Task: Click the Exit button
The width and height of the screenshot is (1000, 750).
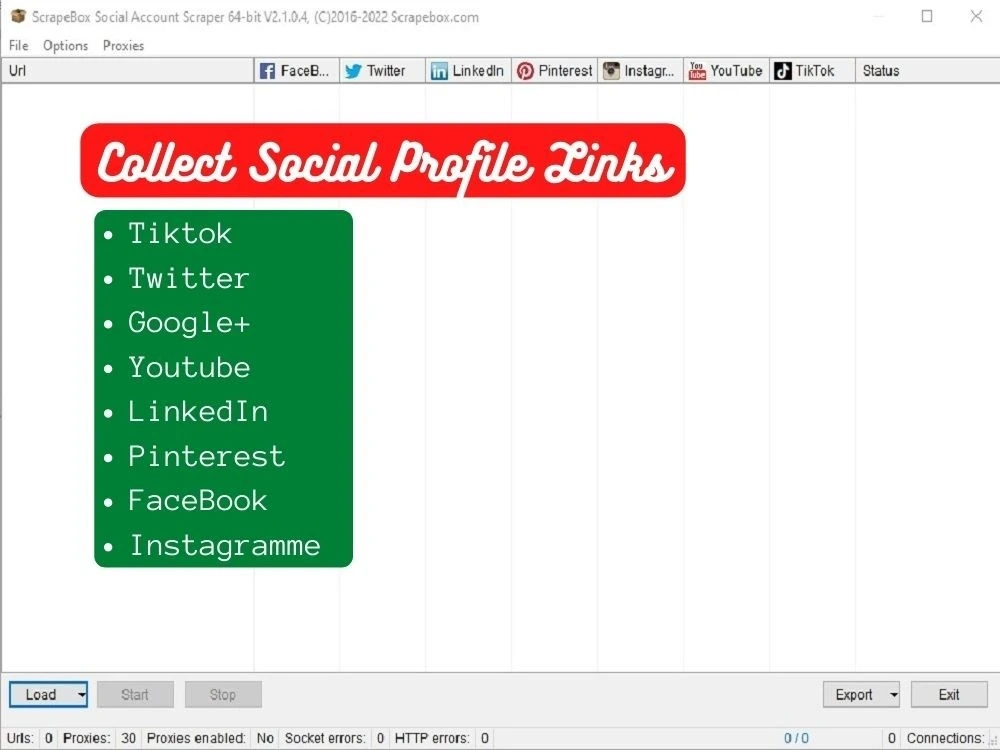Action: (x=949, y=695)
